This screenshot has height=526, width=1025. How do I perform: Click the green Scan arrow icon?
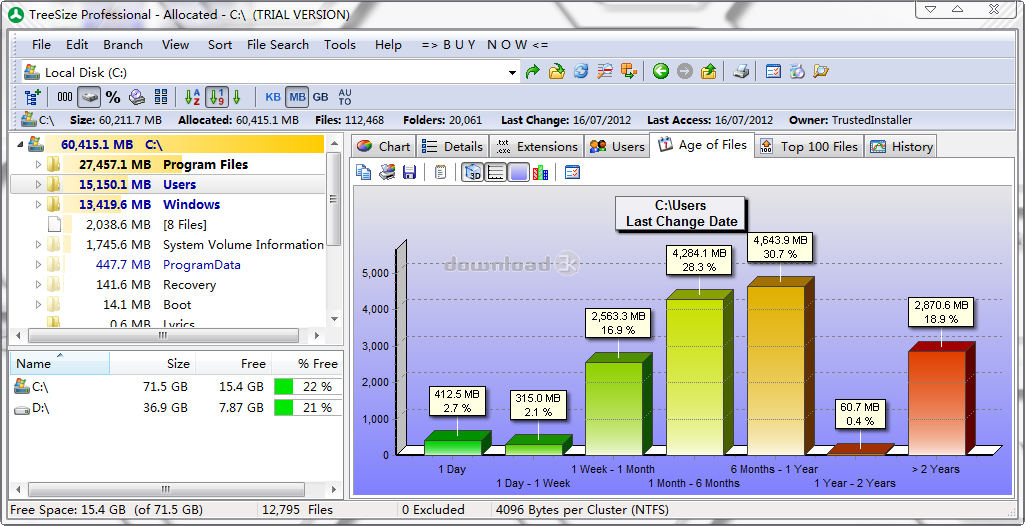[533, 72]
